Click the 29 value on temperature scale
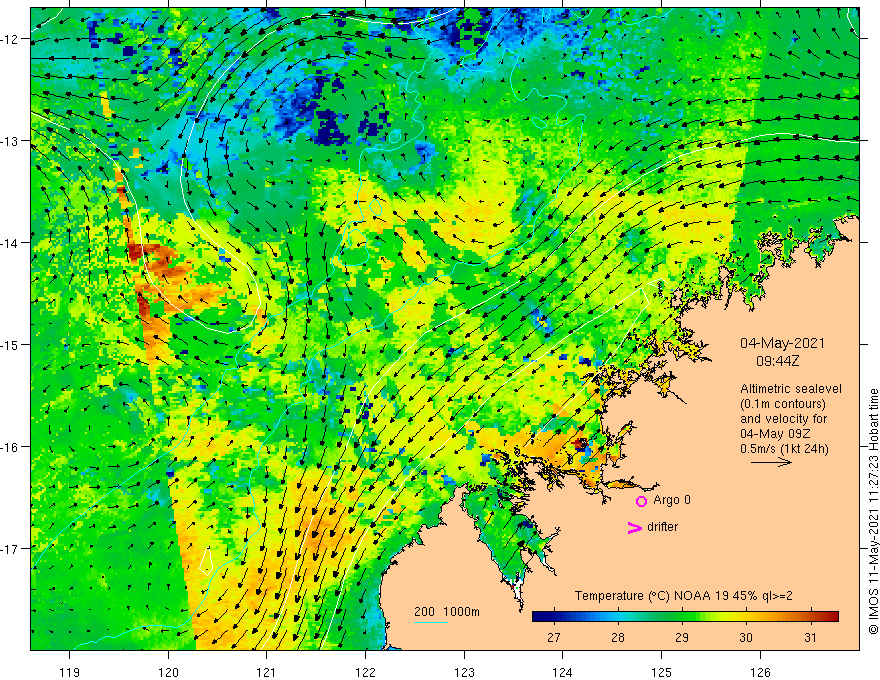This screenshot has height=680, width=880. pyautogui.click(x=682, y=637)
